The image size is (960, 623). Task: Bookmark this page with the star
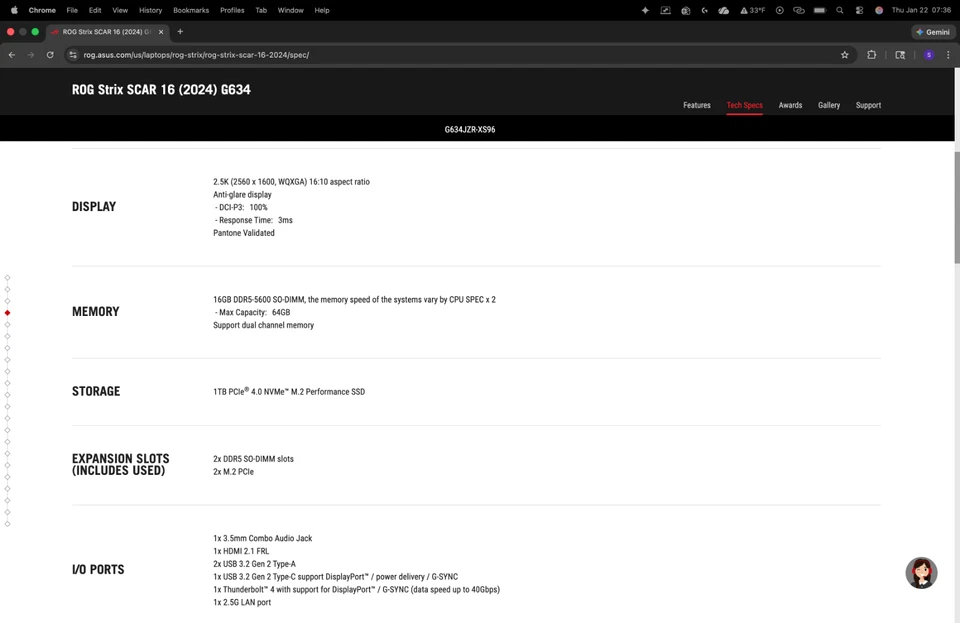pos(845,55)
